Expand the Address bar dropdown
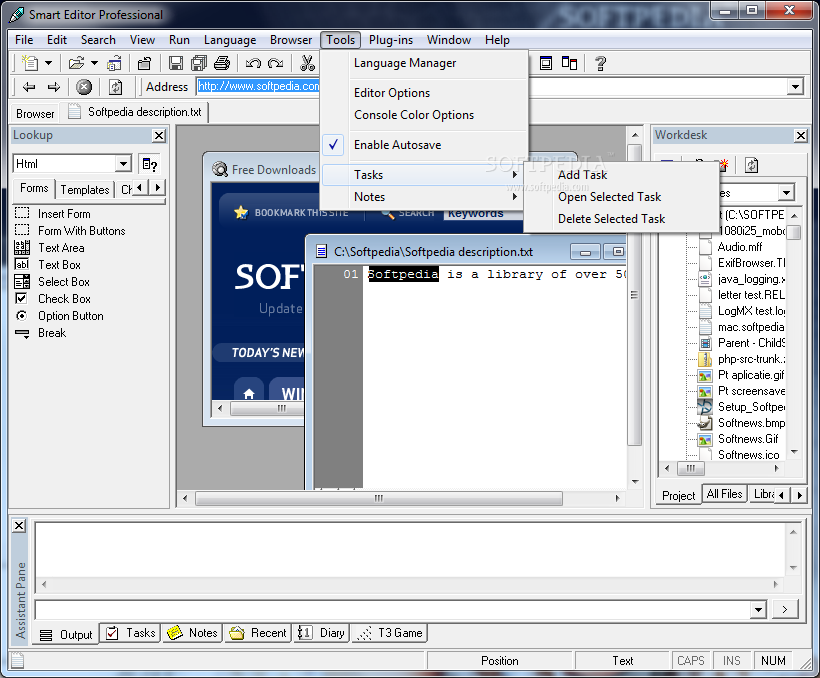The height and width of the screenshot is (678, 820). click(x=795, y=86)
